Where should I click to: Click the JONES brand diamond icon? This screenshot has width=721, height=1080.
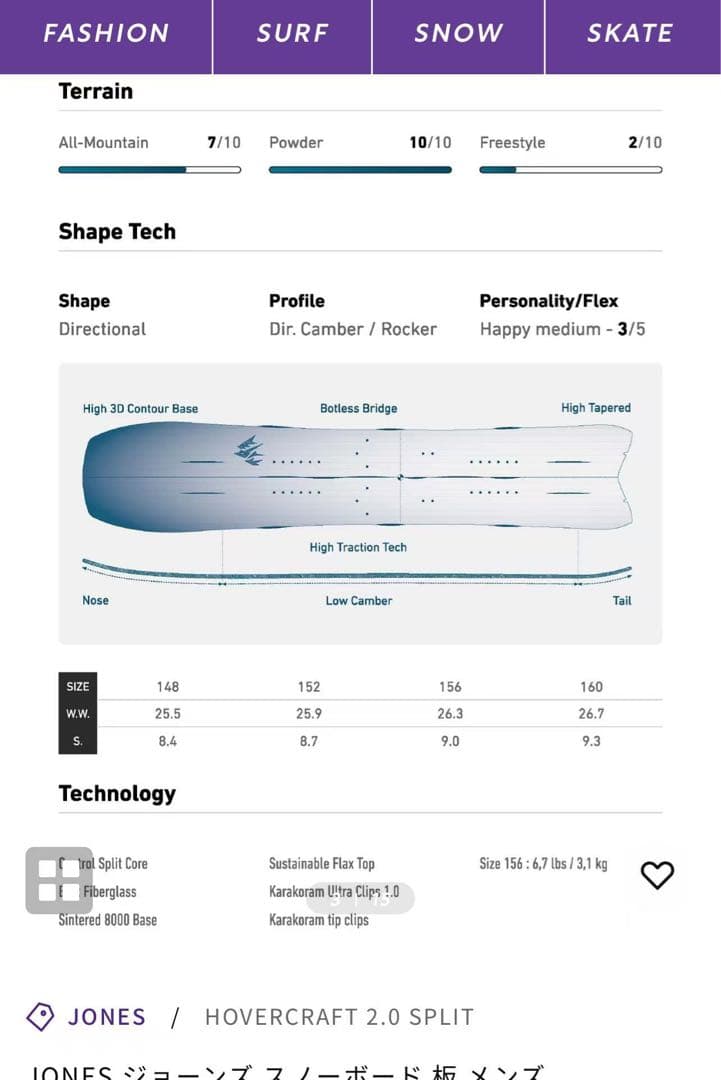[40, 1017]
